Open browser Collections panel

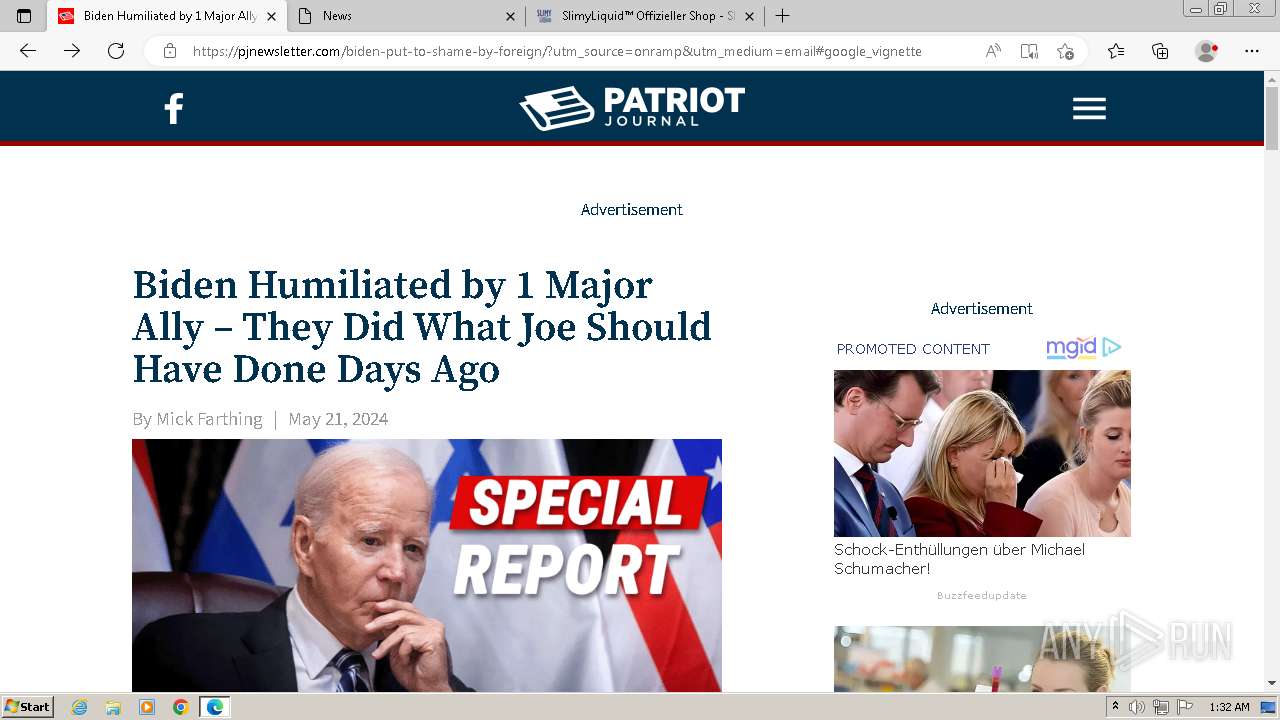(1160, 51)
